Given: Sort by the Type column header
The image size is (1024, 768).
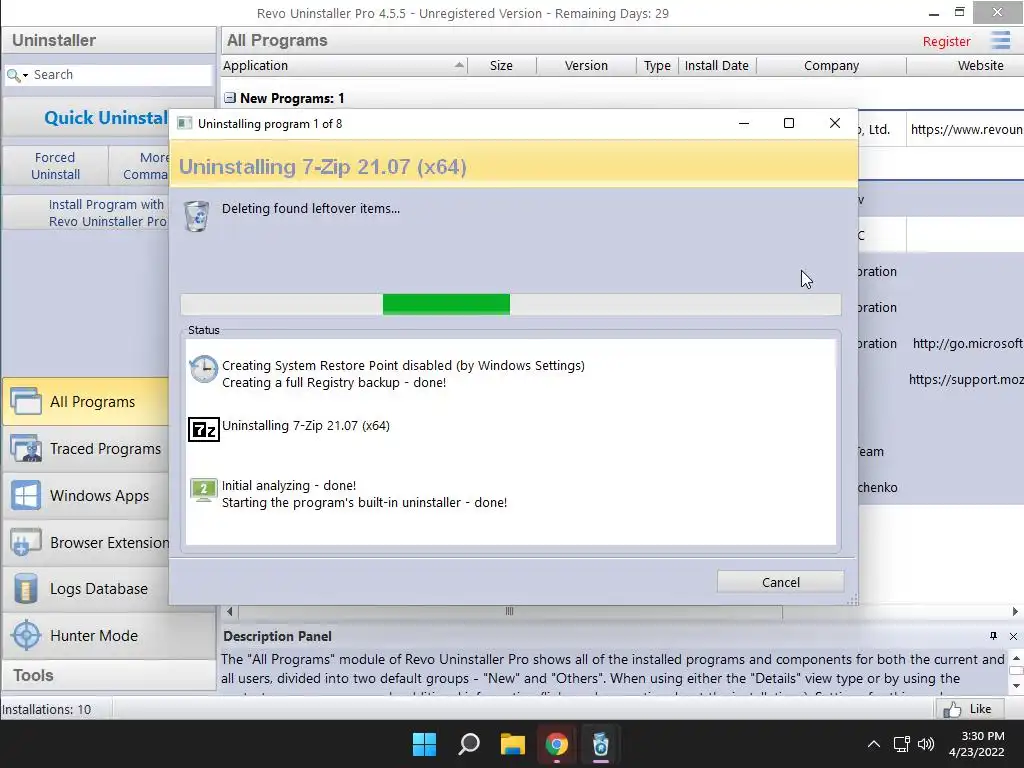Looking at the screenshot, I should pyautogui.click(x=657, y=65).
